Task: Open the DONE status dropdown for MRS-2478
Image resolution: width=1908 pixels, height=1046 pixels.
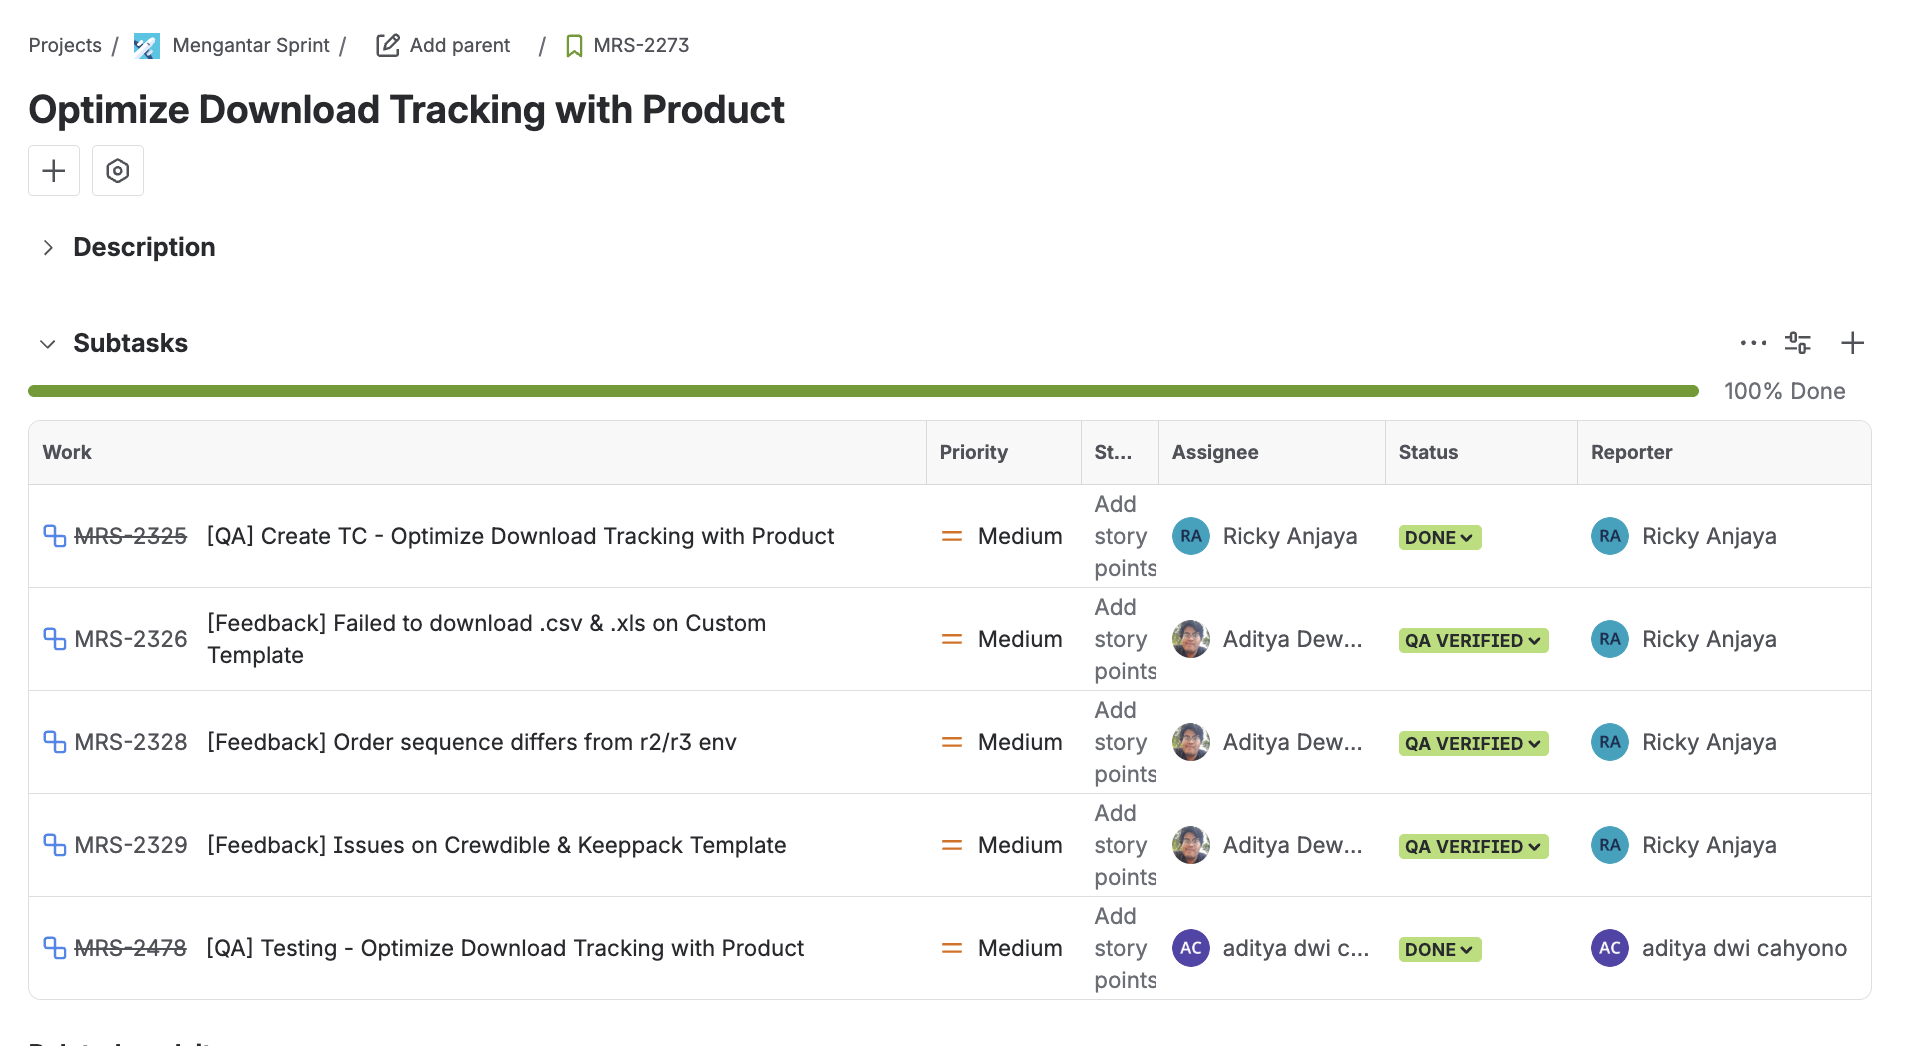Action: [1439, 949]
